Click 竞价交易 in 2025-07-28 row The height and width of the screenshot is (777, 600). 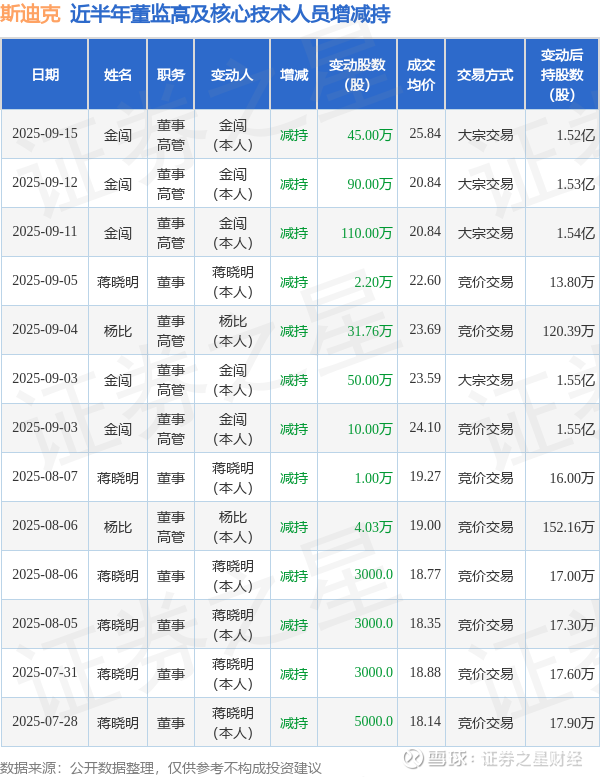485,723
